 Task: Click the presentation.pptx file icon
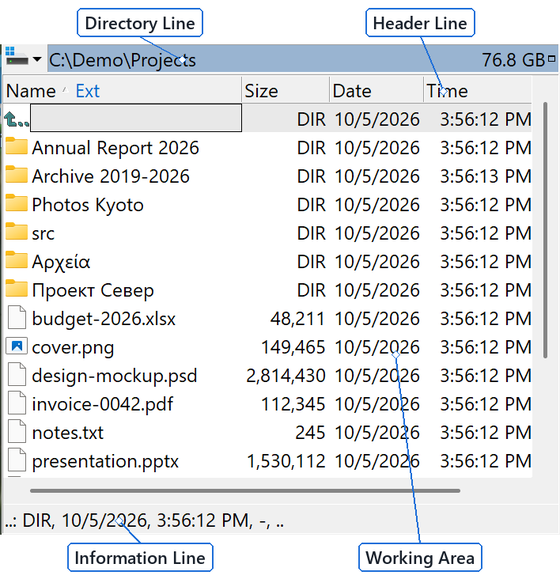coord(17,460)
